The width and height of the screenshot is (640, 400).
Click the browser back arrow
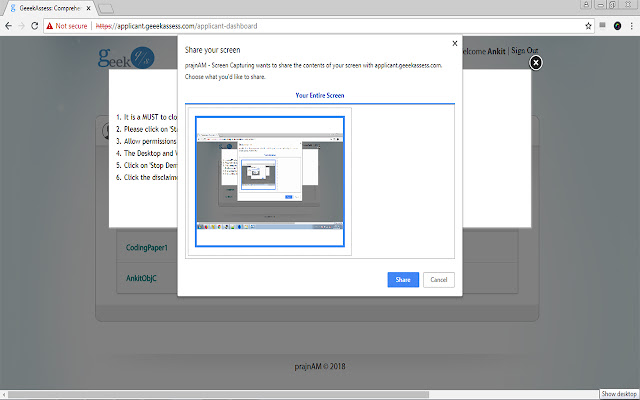click(x=8, y=24)
